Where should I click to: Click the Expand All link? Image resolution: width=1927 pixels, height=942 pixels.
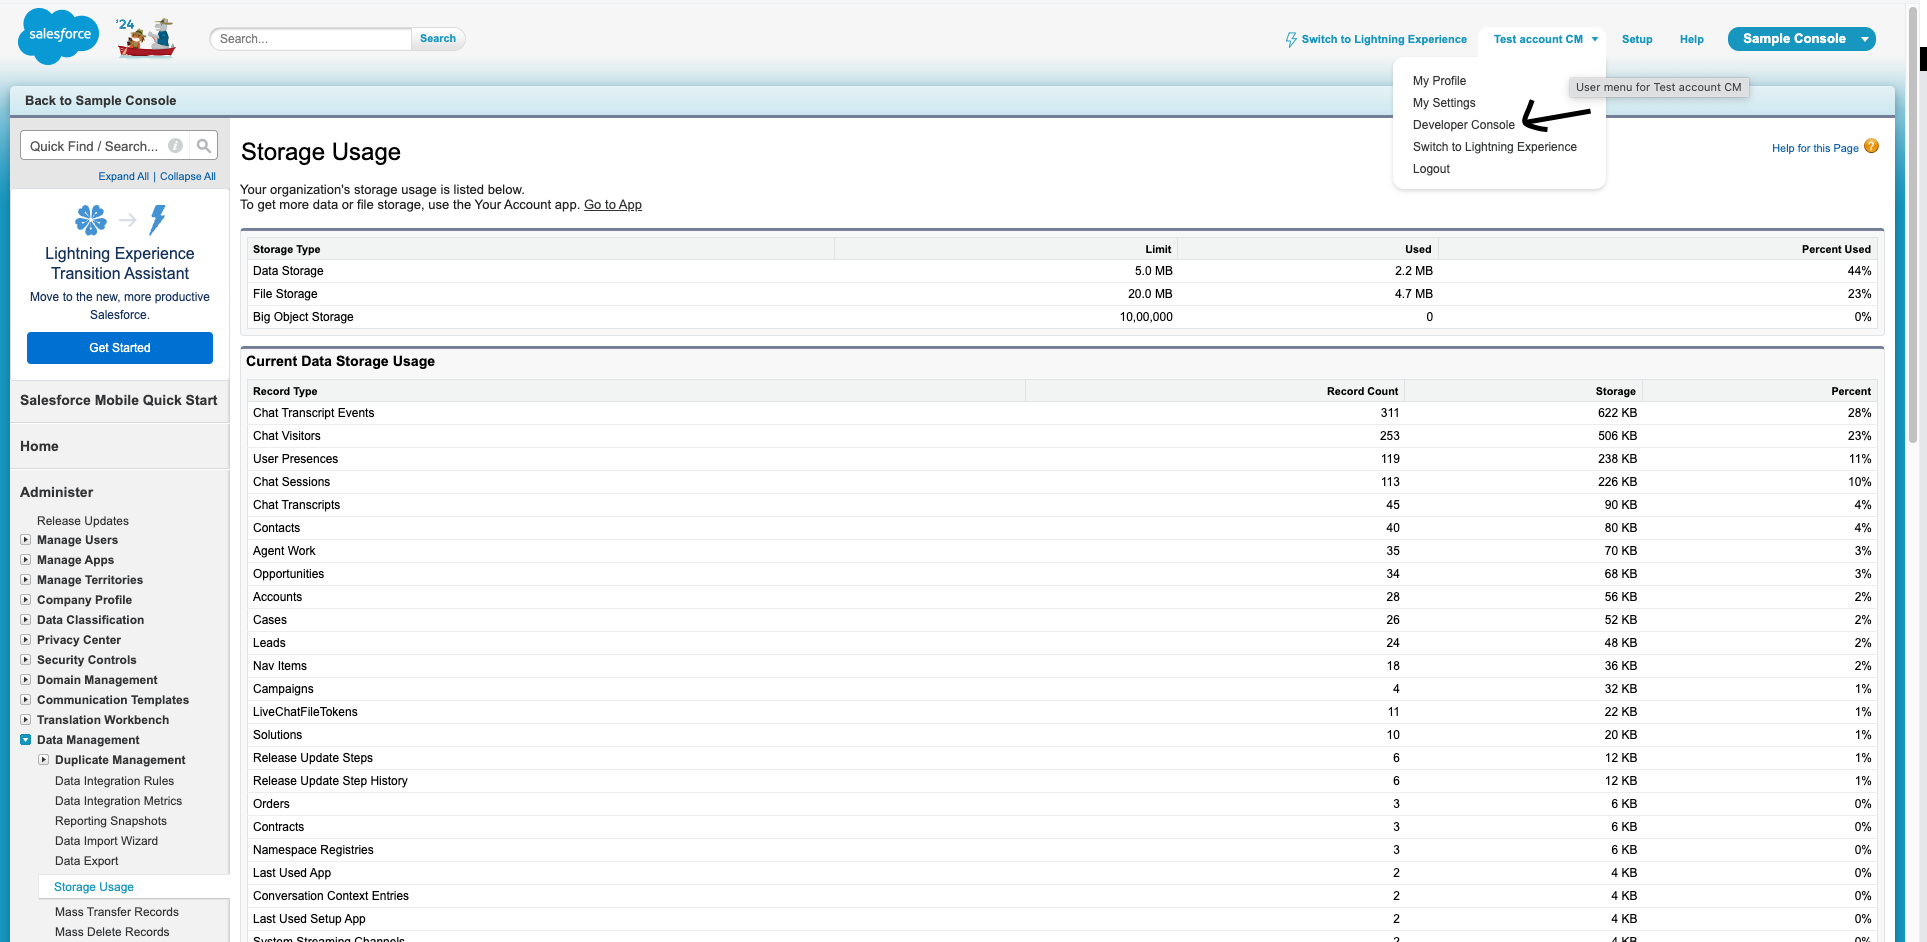123,177
